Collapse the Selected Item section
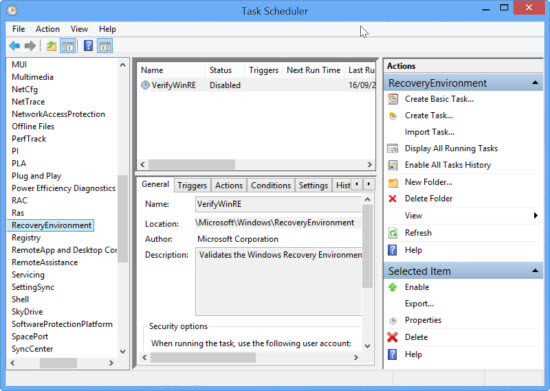 point(535,270)
